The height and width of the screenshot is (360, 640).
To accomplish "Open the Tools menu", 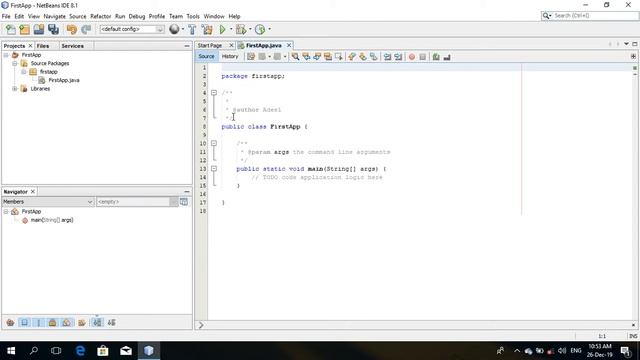I will pyautogui.click(x=193, y=16).
